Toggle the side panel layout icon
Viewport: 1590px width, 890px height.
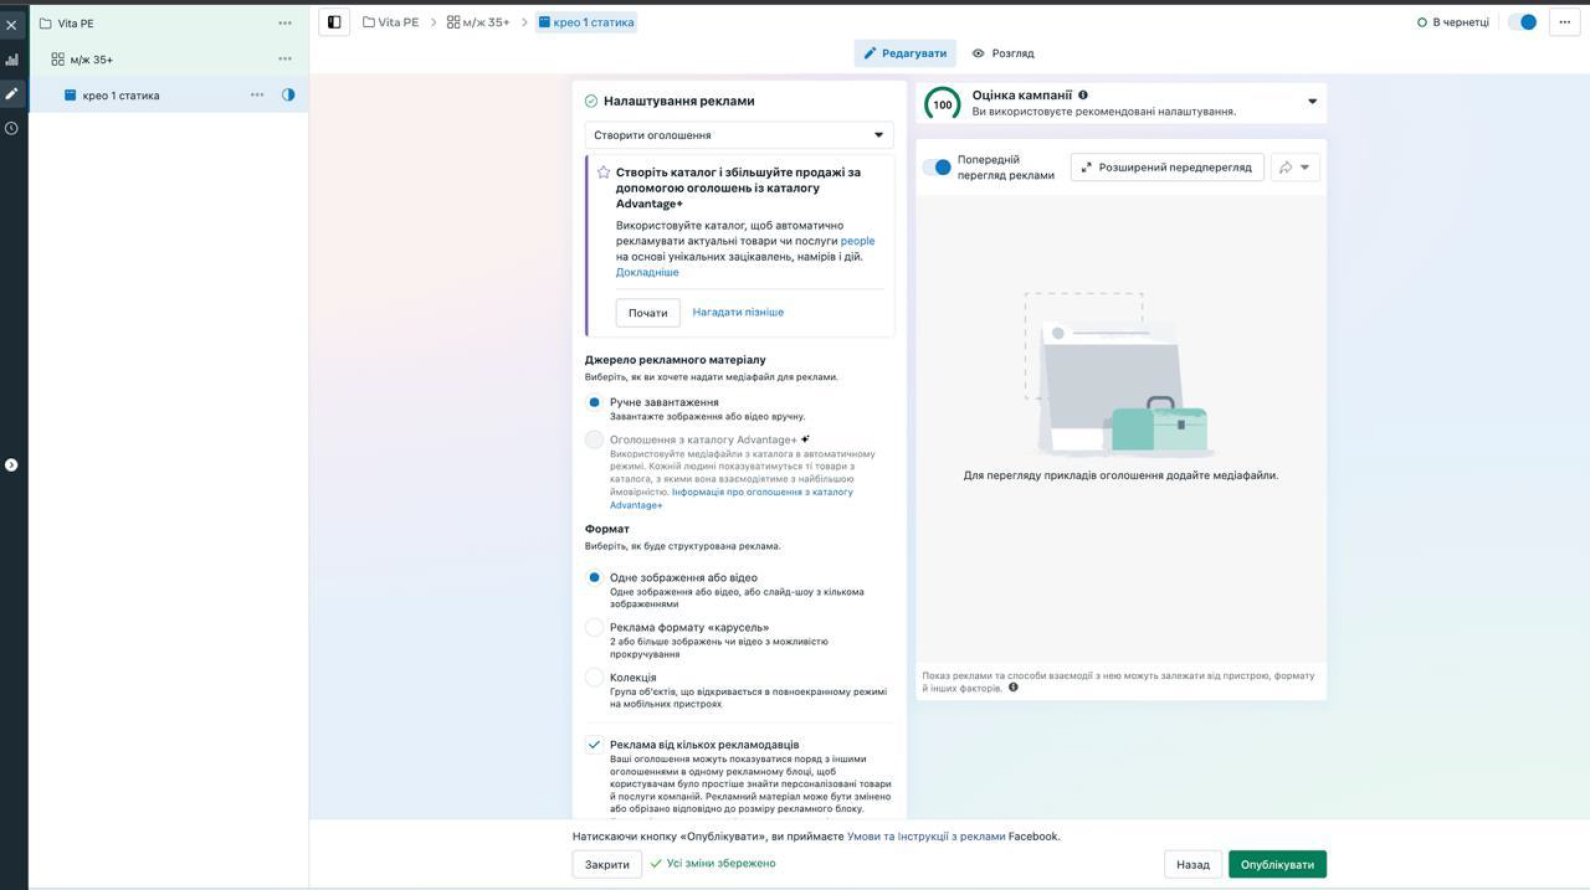pos(334,22)
